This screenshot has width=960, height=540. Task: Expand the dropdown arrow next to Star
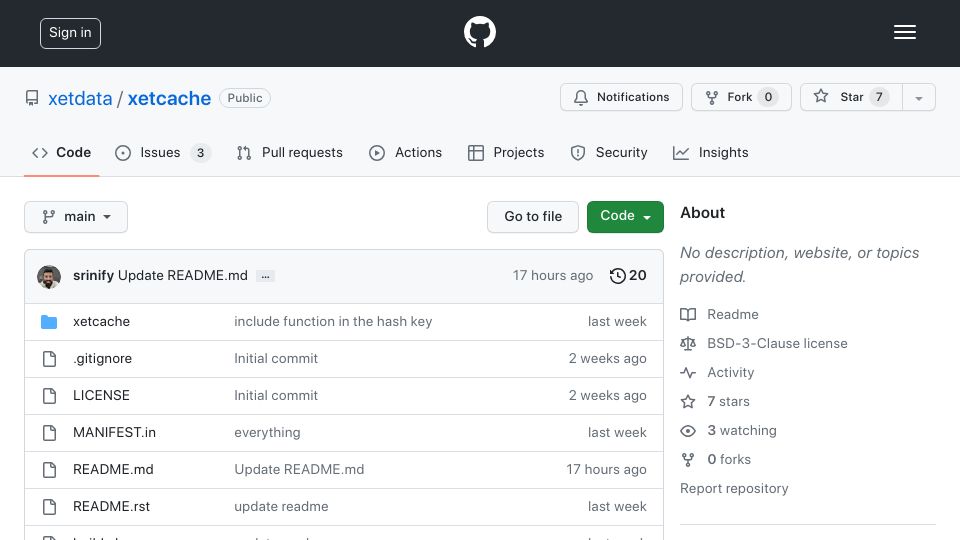tap(918, 97)
